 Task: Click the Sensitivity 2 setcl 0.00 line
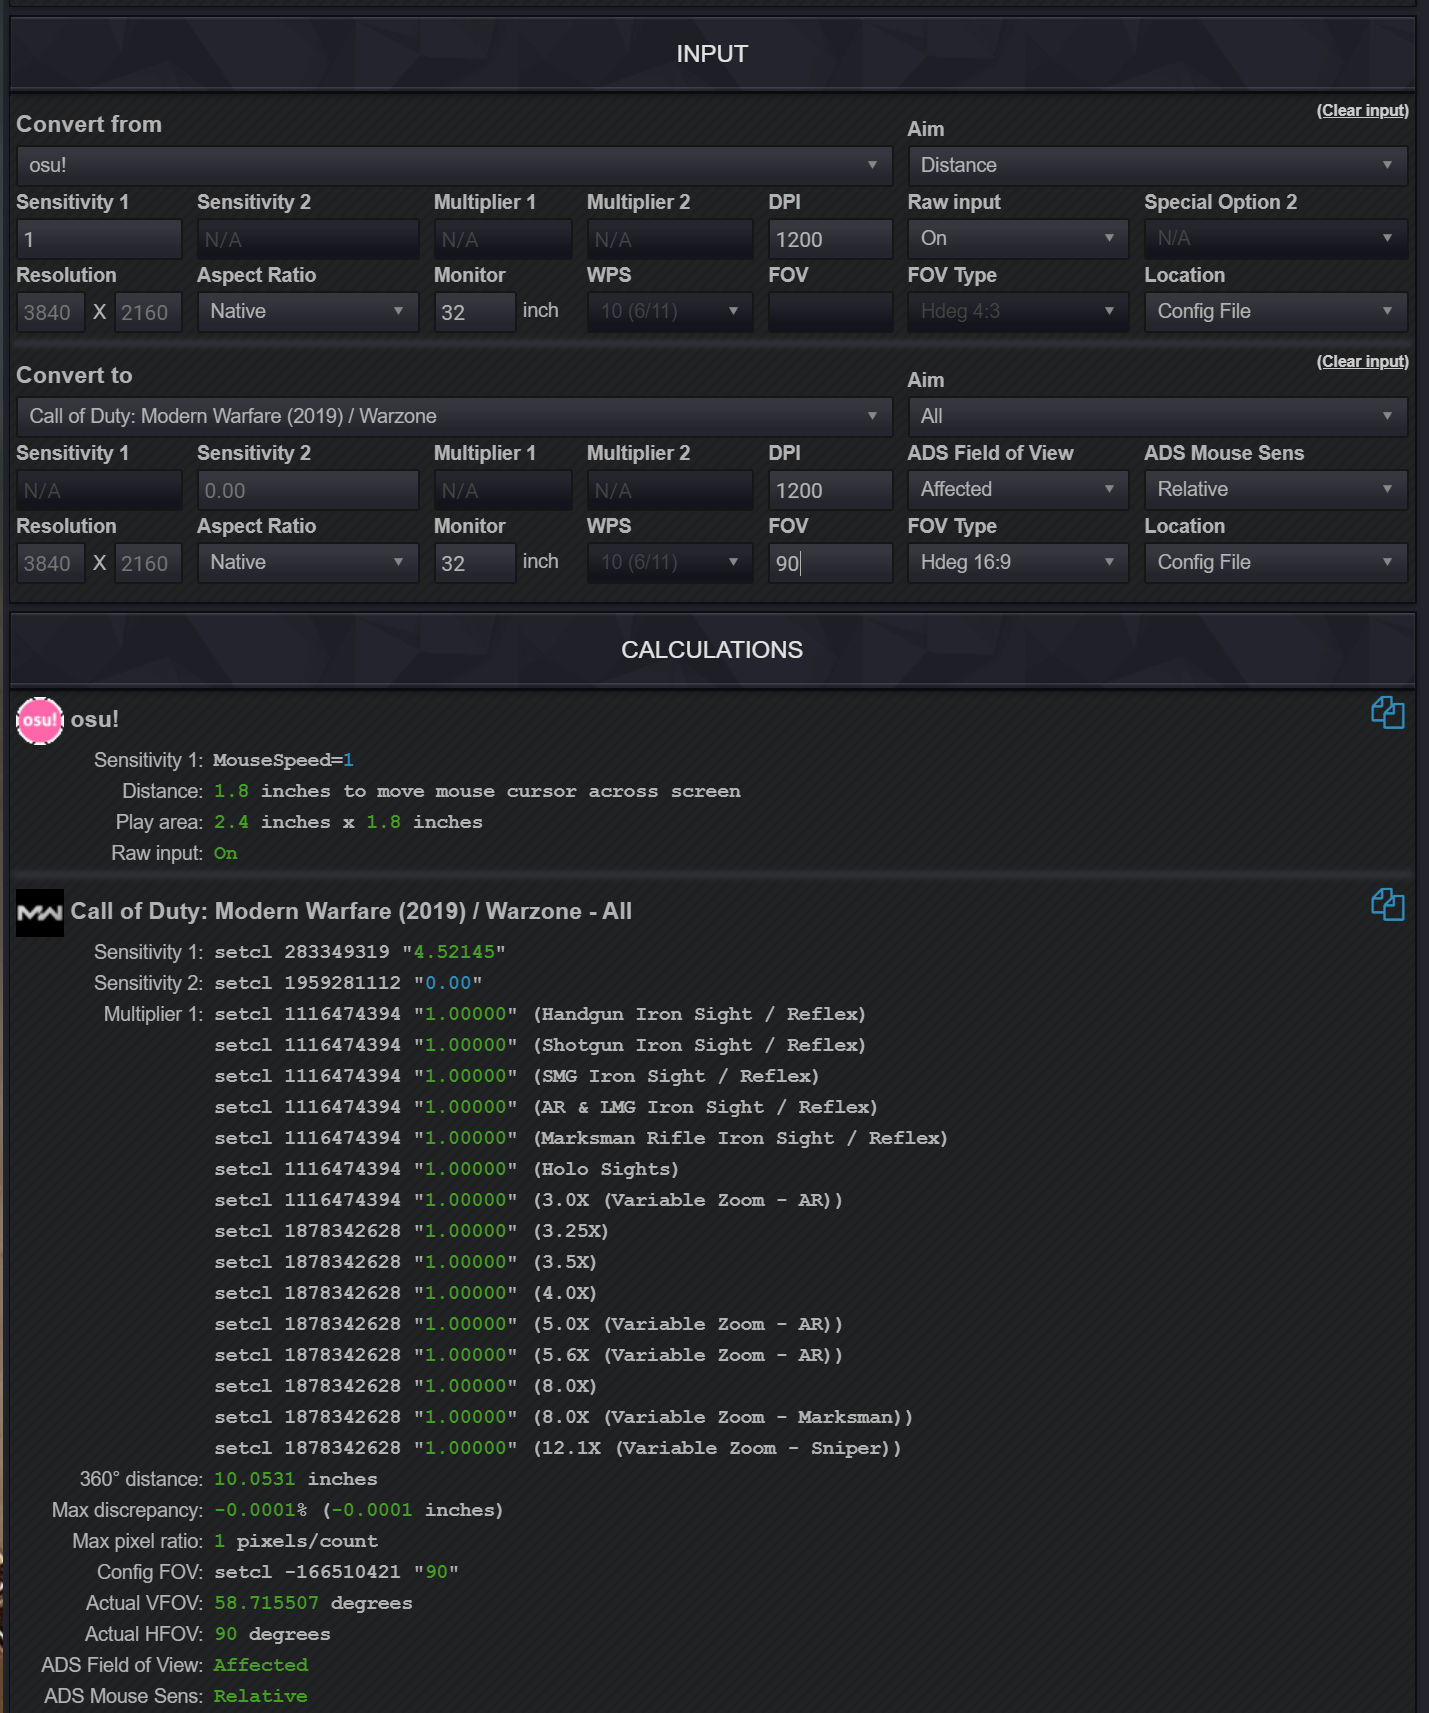pos(348,983)
